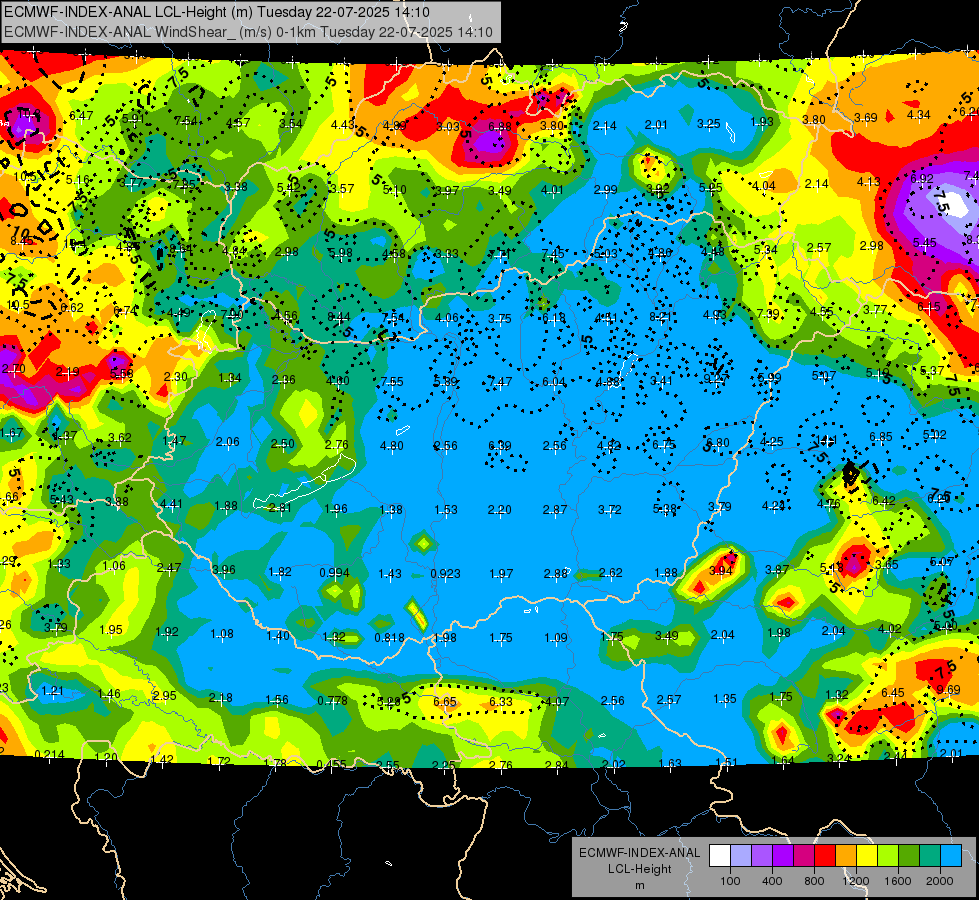Click the legend tick label 100
Screen dimensions: 979x900
point(730,881)
